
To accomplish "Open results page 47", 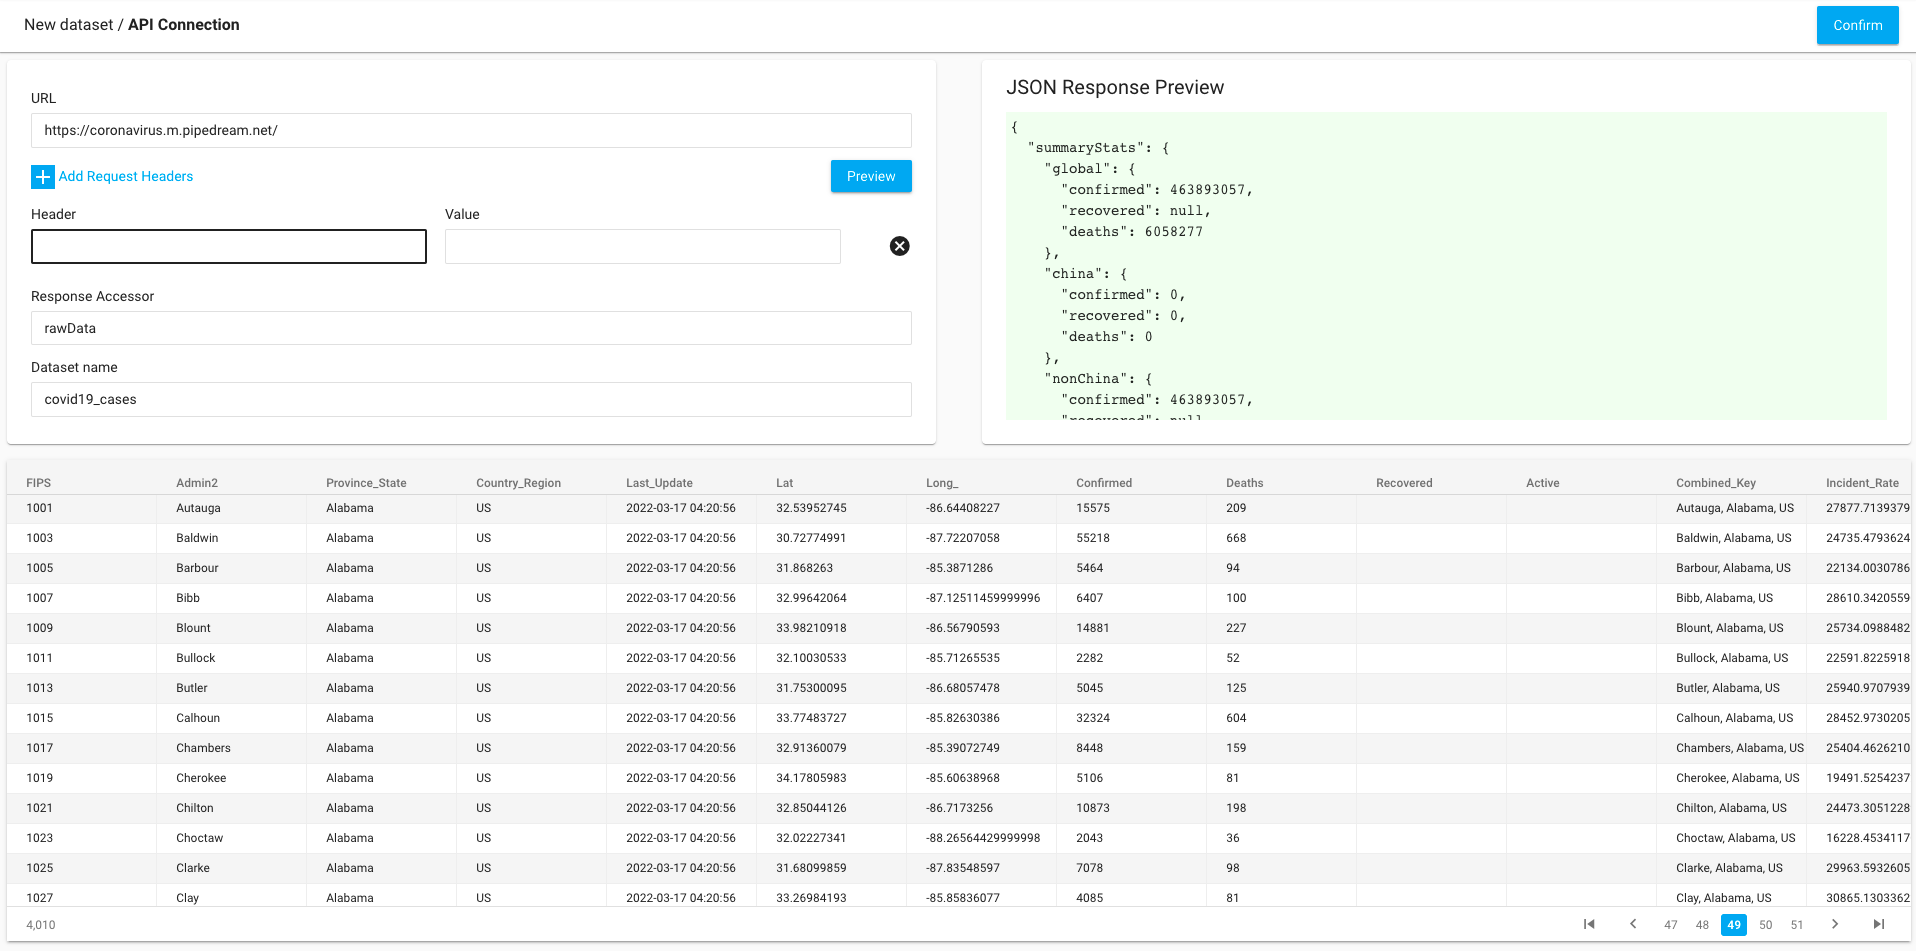I will pos(1671,925).
